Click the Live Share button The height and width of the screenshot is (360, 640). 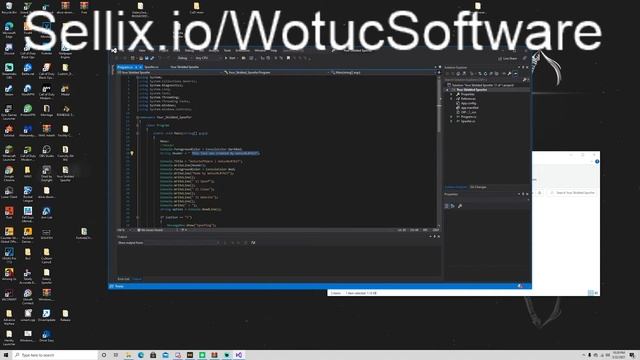click(508, 59)
